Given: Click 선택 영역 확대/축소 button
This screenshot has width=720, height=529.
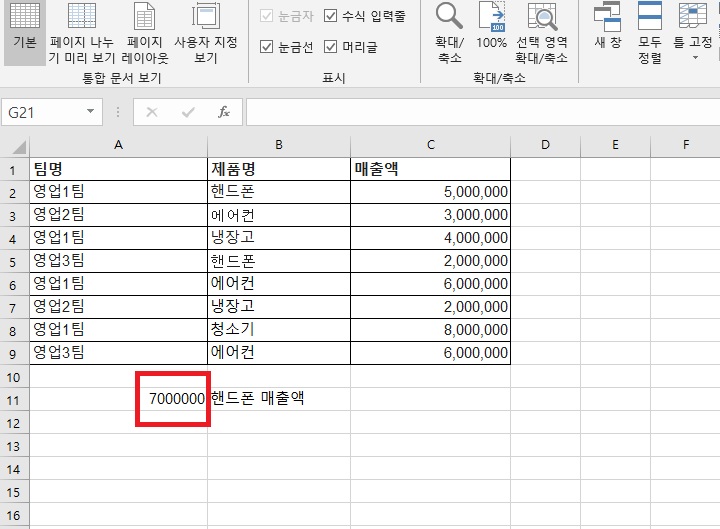Looking at the screenshot, I should pos(542,31).
